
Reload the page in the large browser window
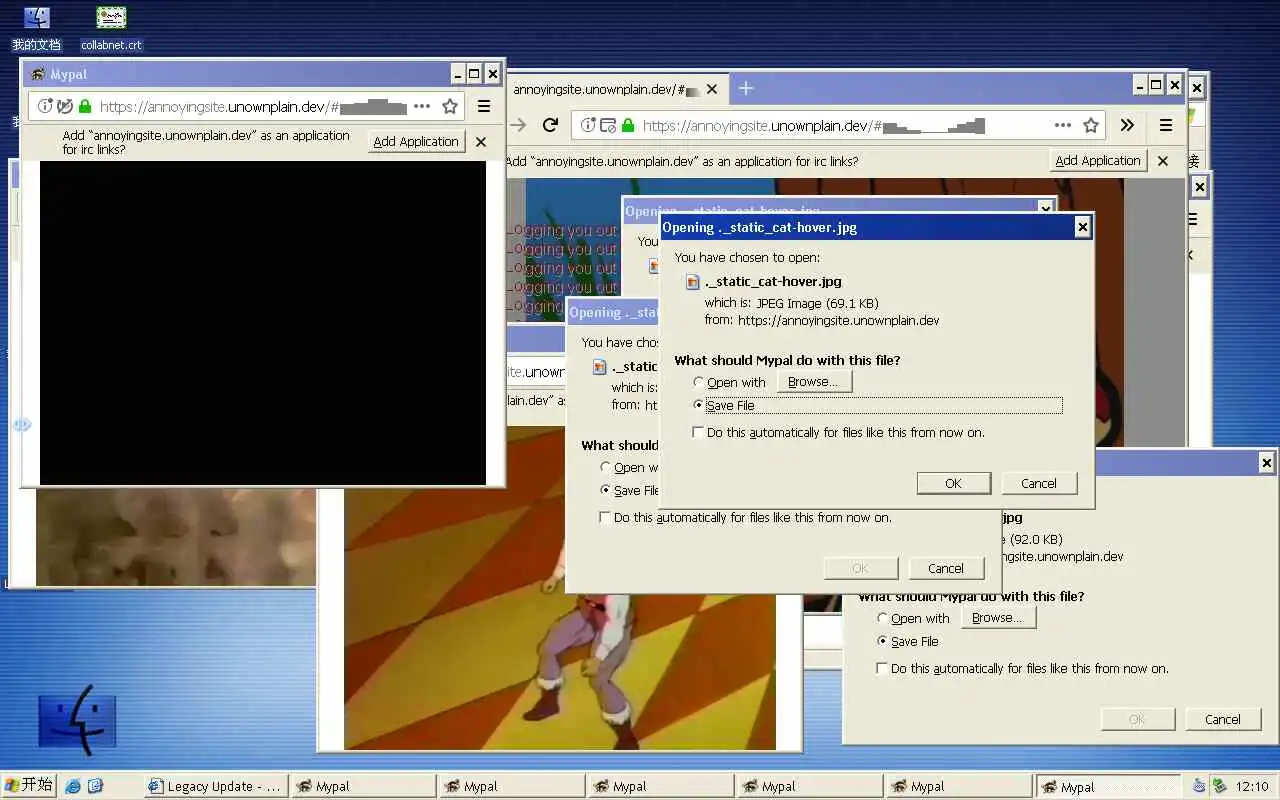point(550,125)
